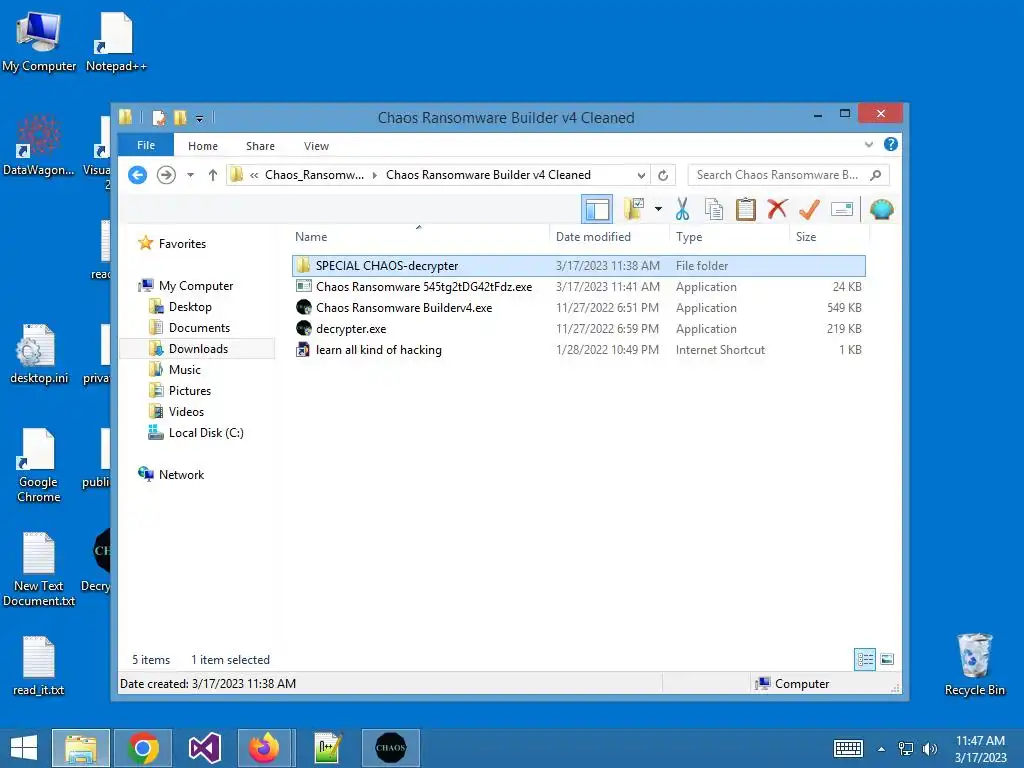The image size is (1024, 768).
Task: Click the Paste clipboard icon in toolbar
Action: 745,210
